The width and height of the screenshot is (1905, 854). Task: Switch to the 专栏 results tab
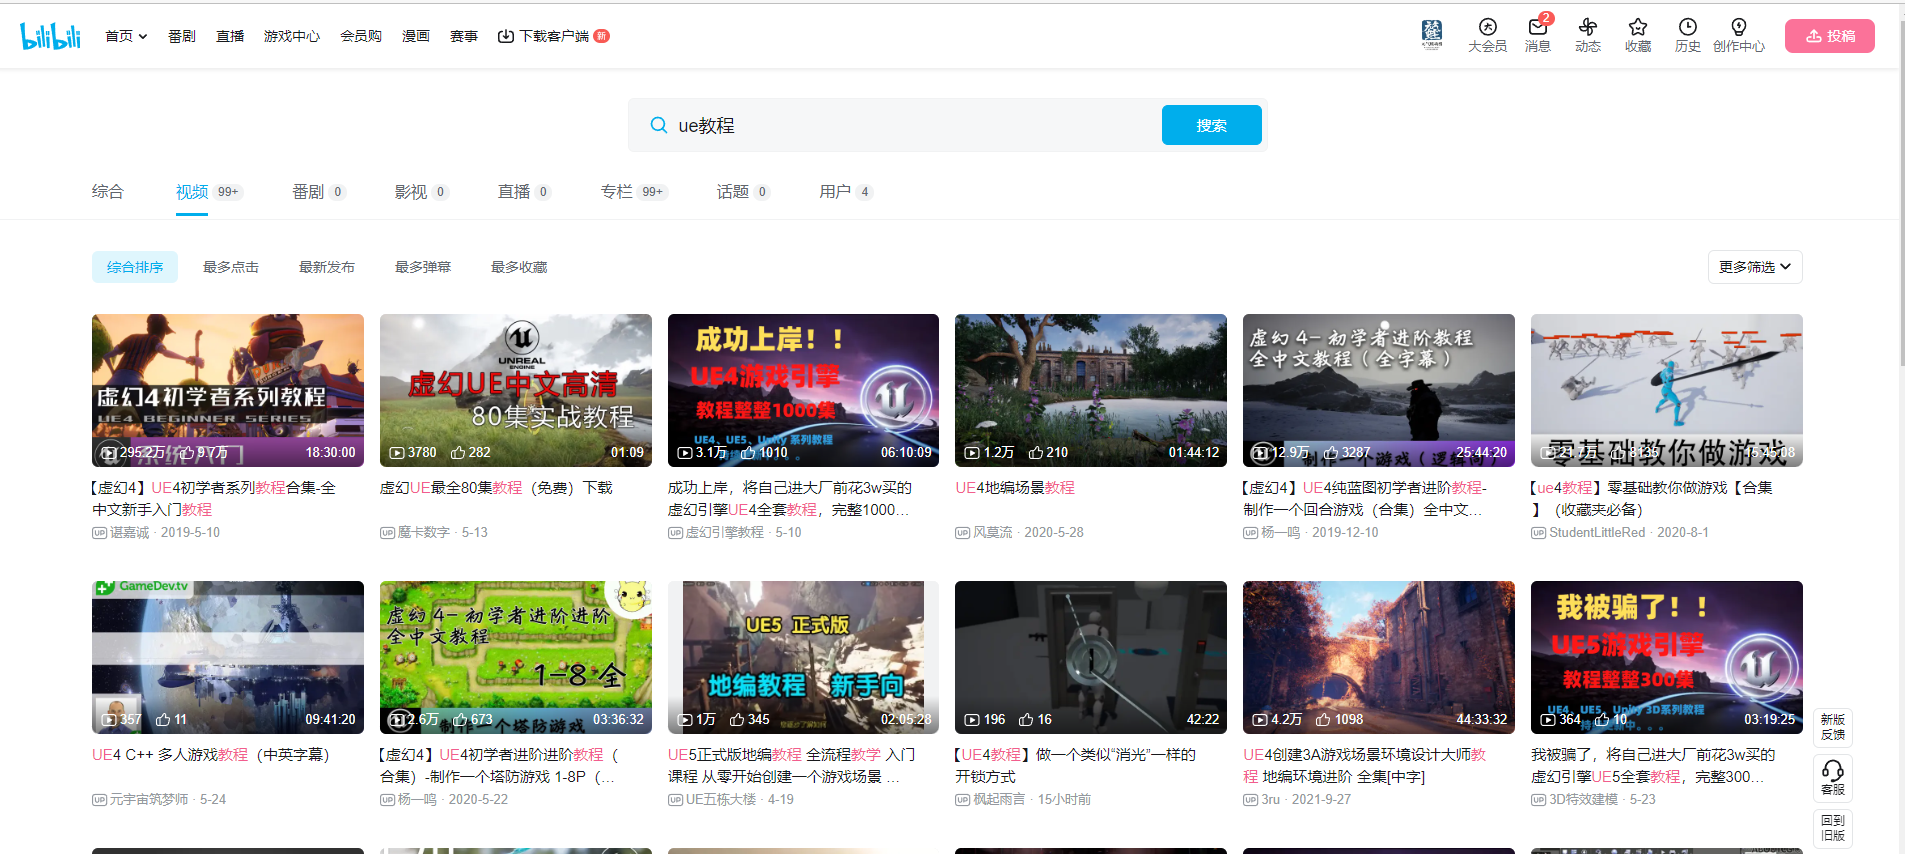pyautogui.click(x=633, y=191)
